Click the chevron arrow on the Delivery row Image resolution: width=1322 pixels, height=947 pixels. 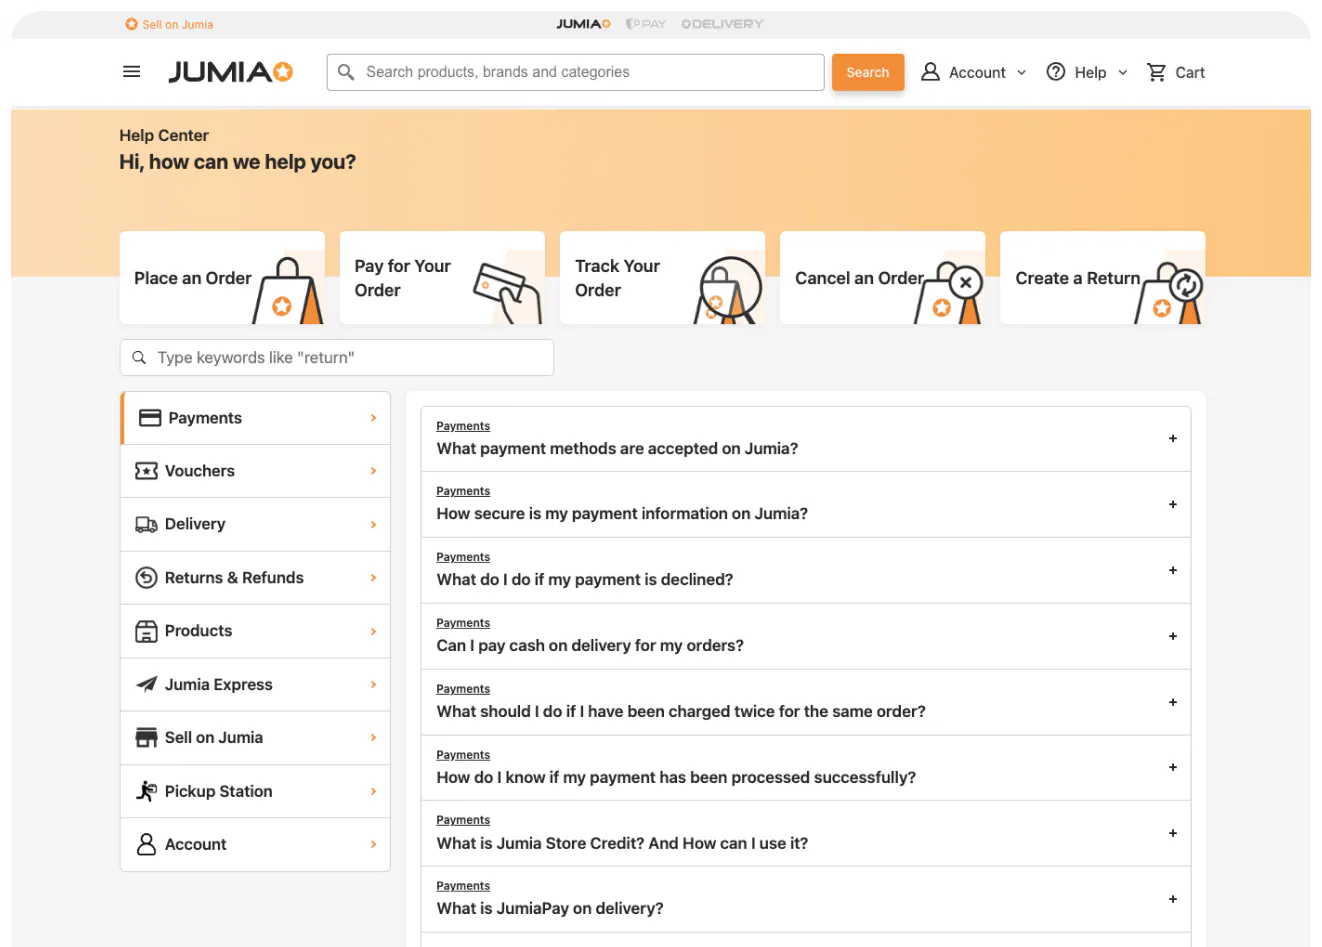(373, 524)
